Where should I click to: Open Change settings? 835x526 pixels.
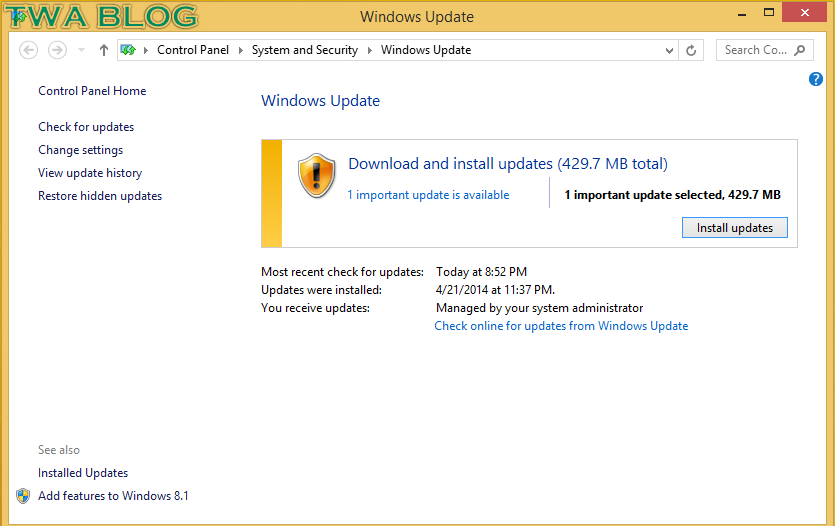pyautogui.click(x=80, y=150)
